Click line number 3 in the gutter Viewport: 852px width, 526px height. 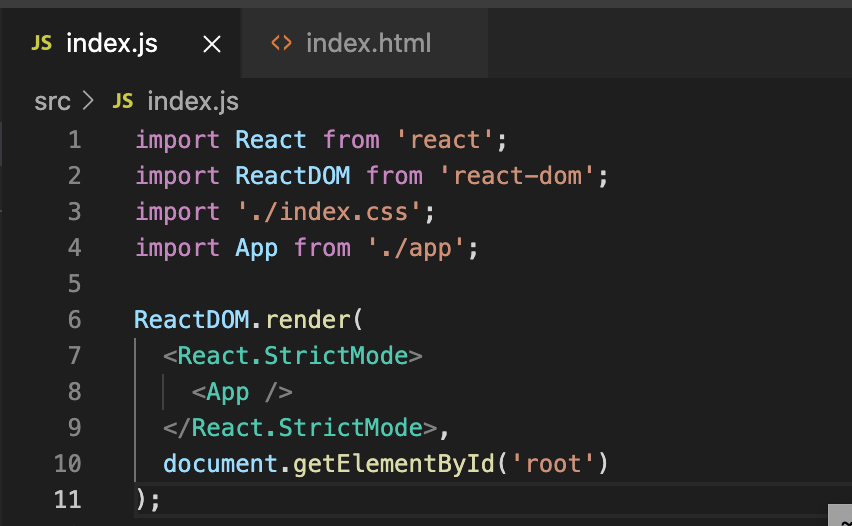pyautogui.click(x=75, y=212)
